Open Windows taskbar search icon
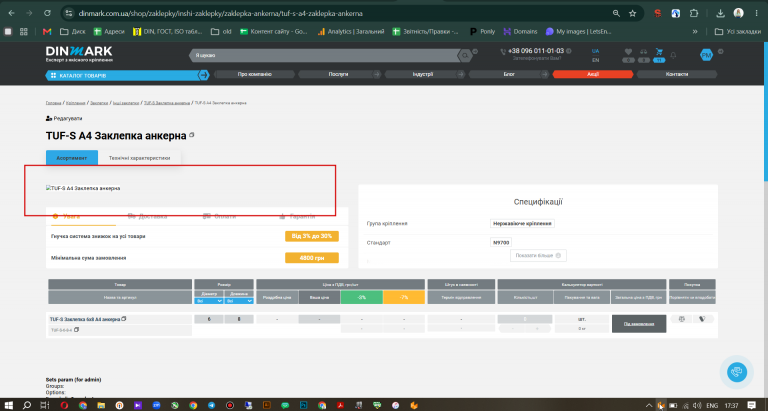This screenshot has height=411, width=768. [26, 405]
